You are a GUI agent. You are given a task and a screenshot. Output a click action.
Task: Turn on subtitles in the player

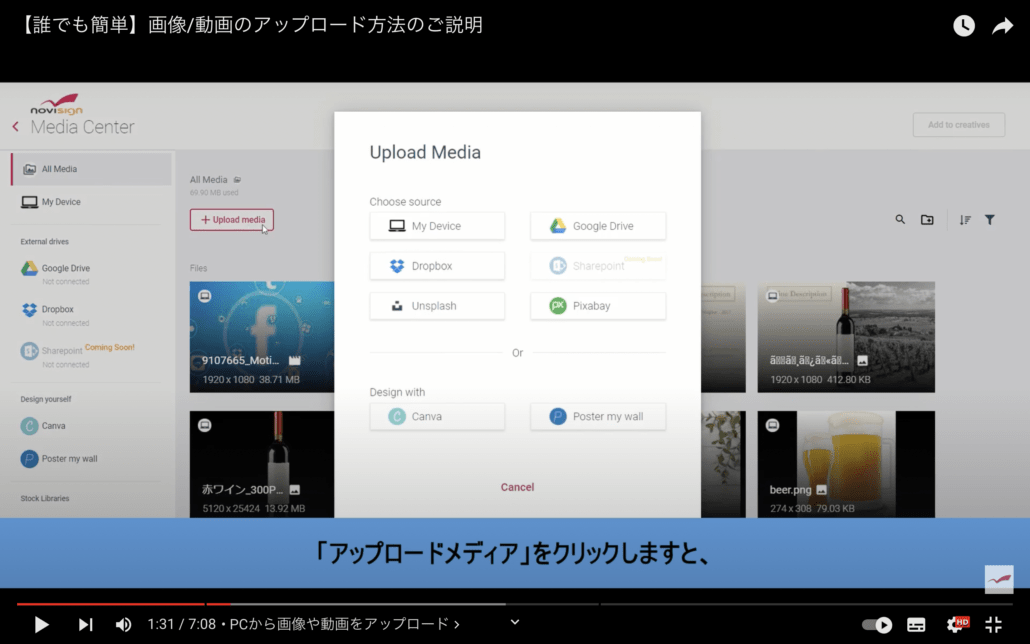tap(916, 624)
